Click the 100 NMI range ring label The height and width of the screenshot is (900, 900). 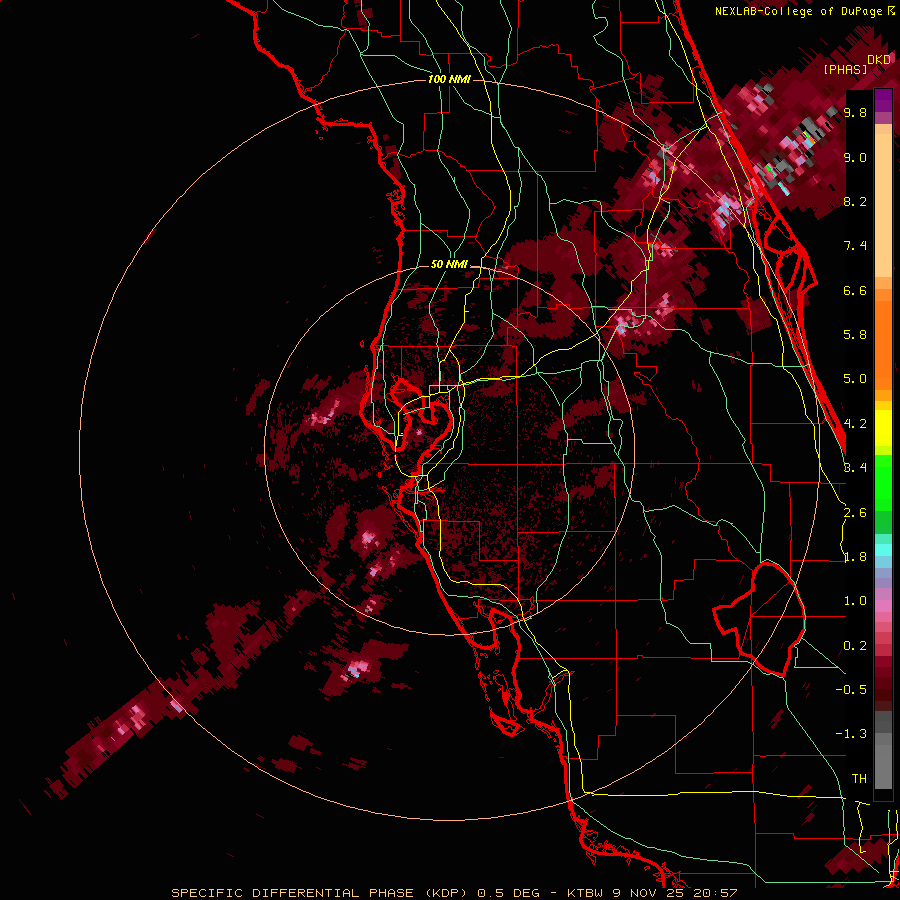449,79
